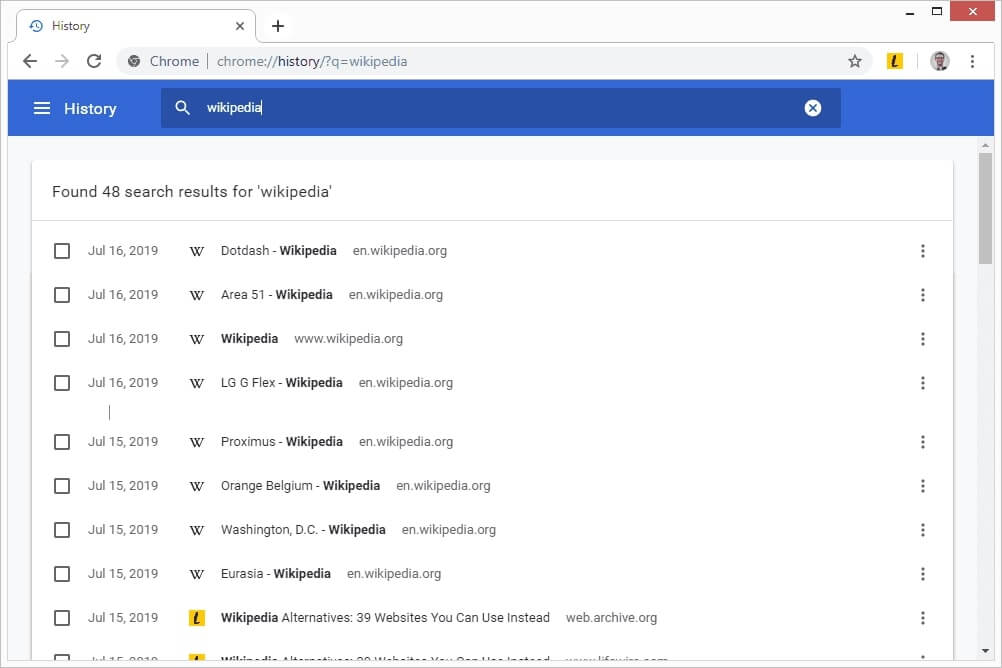The height and width of the screenshot is (668, 1002).
Task: Open Chrome's three-dot main menu
Action: [972, 61]
